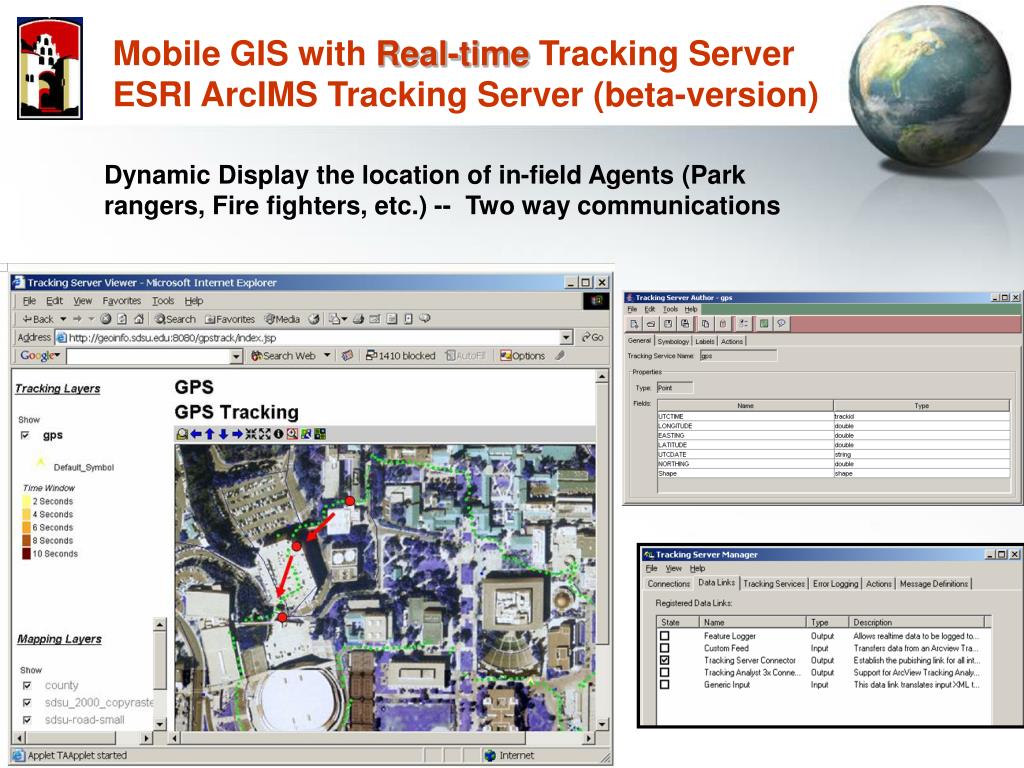Click the speech bubble icon in Tracking Server Author
The width and height of the screenshot is (1024, 768).
pyautogui.click(x=780, y=324)
